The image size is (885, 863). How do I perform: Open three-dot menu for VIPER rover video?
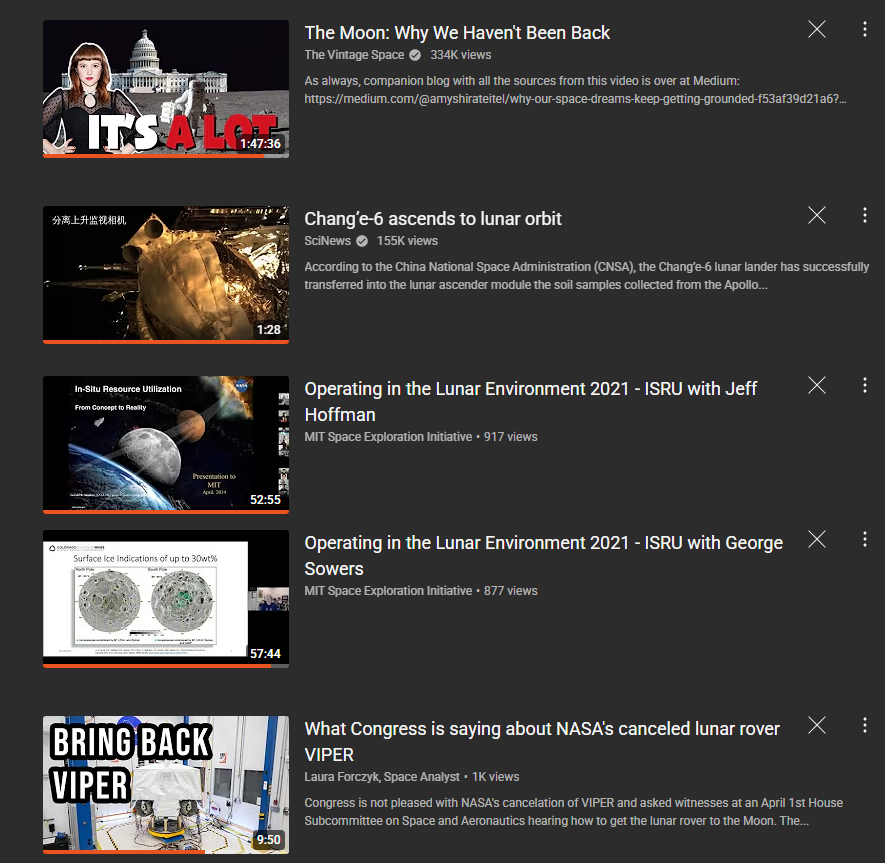pyautogui.click(x=865, y=725)
